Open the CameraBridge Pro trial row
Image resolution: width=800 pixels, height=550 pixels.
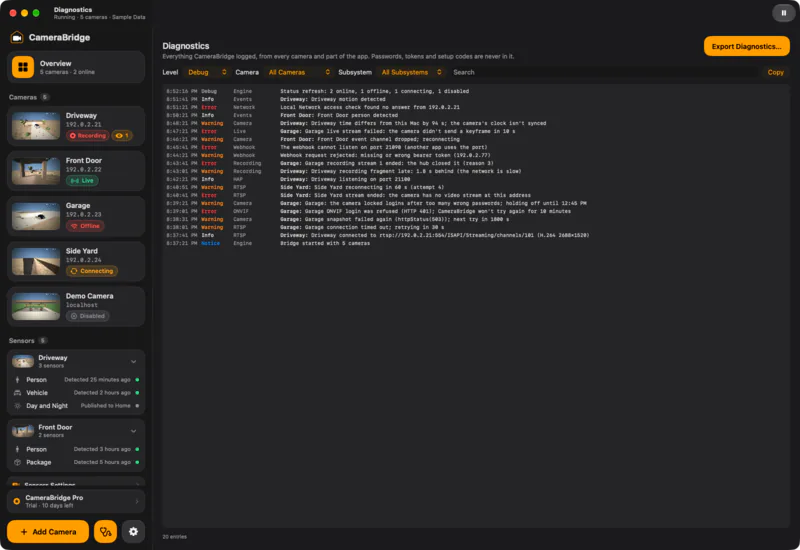(x=76, y=502)
